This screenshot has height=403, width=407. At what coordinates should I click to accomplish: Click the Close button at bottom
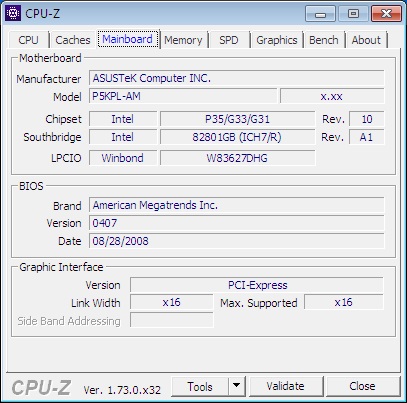pyautogui.click(x=362, y=387)
